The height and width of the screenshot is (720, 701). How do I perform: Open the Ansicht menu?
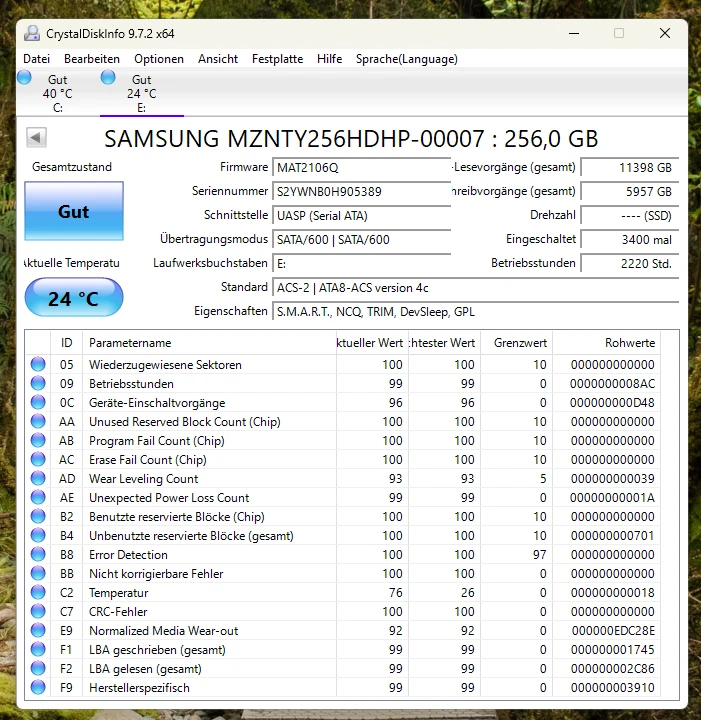click(x=218, y=59)
